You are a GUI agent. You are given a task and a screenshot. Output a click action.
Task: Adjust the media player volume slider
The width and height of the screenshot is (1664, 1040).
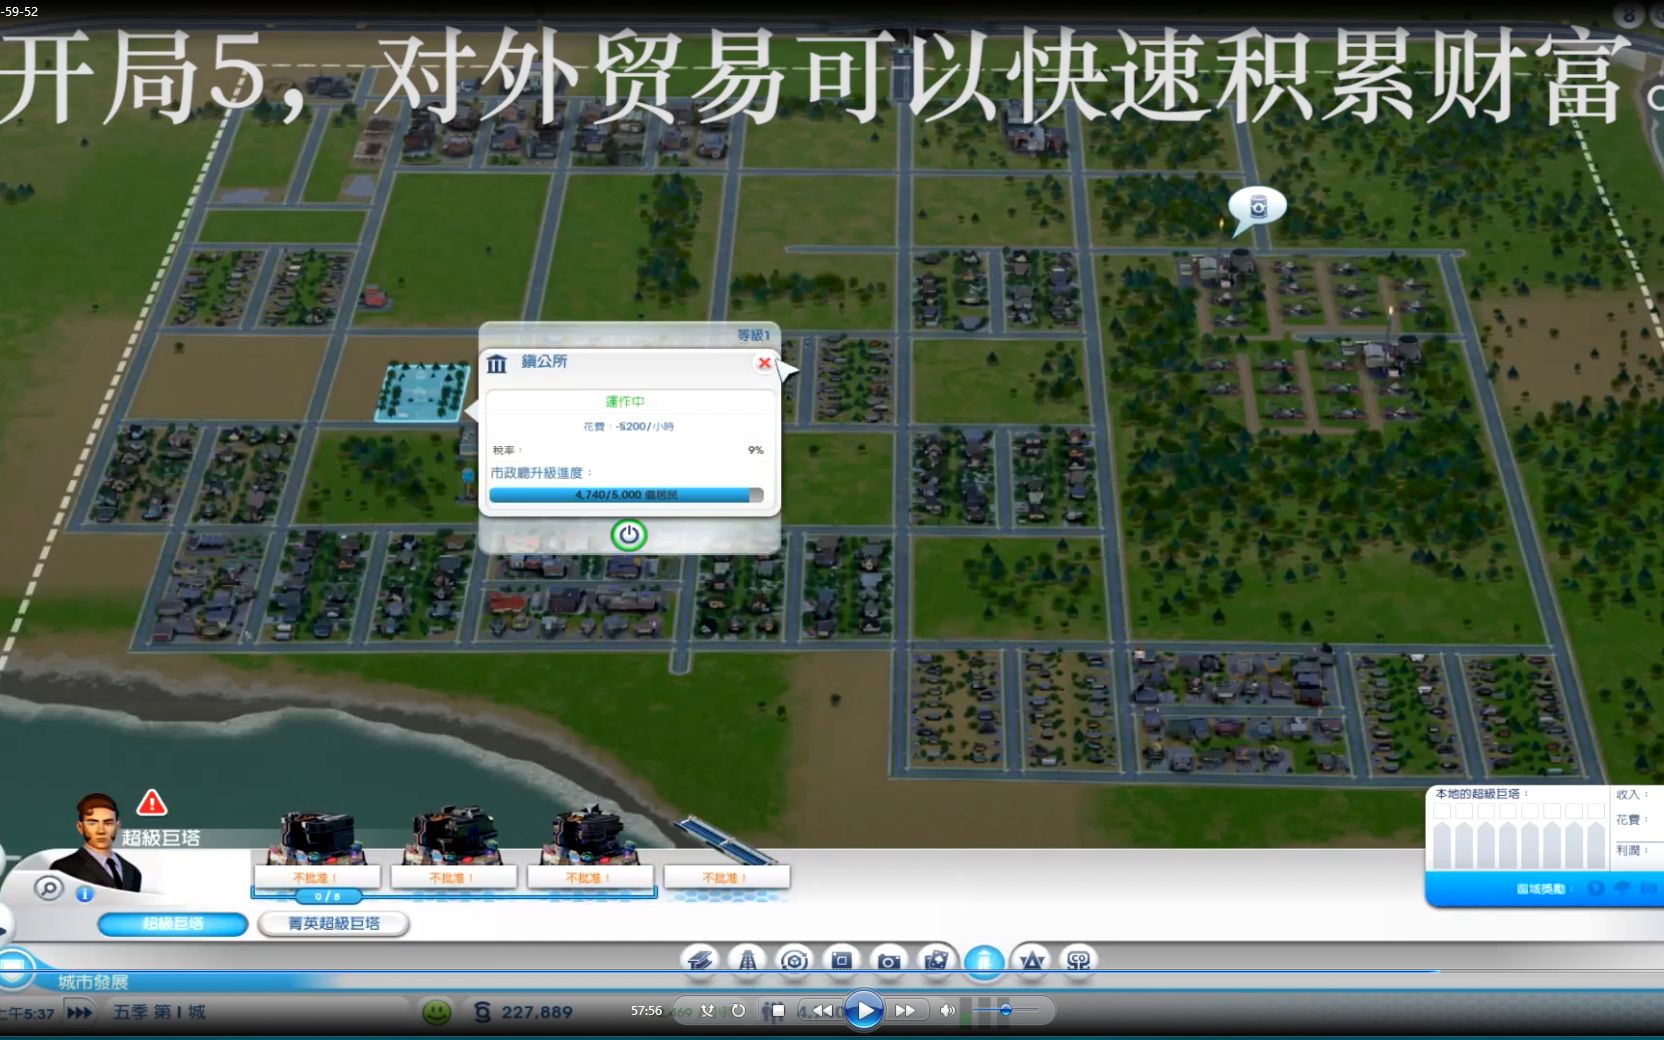1005,1010
